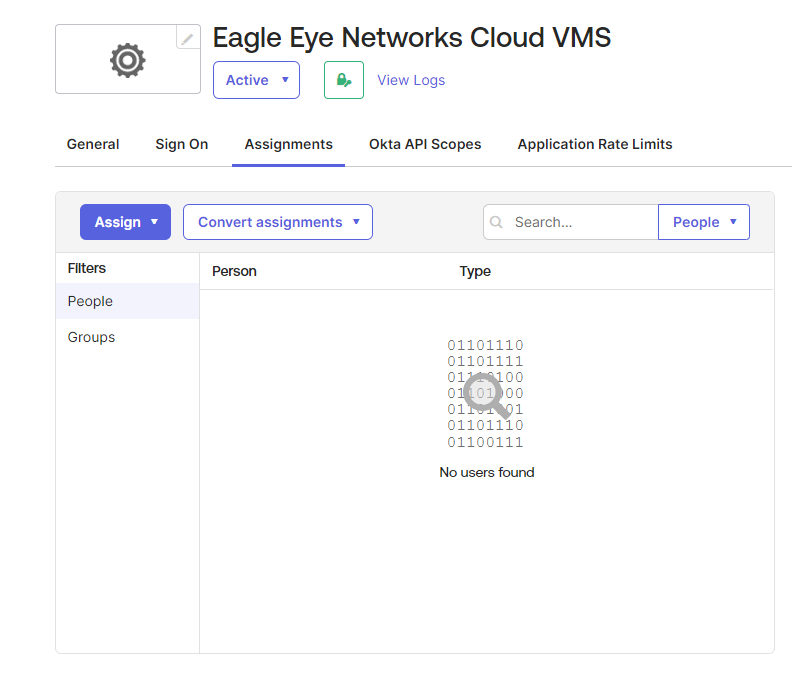
Task: Click the pencil edit logo icon
Action: coord(187,38)
